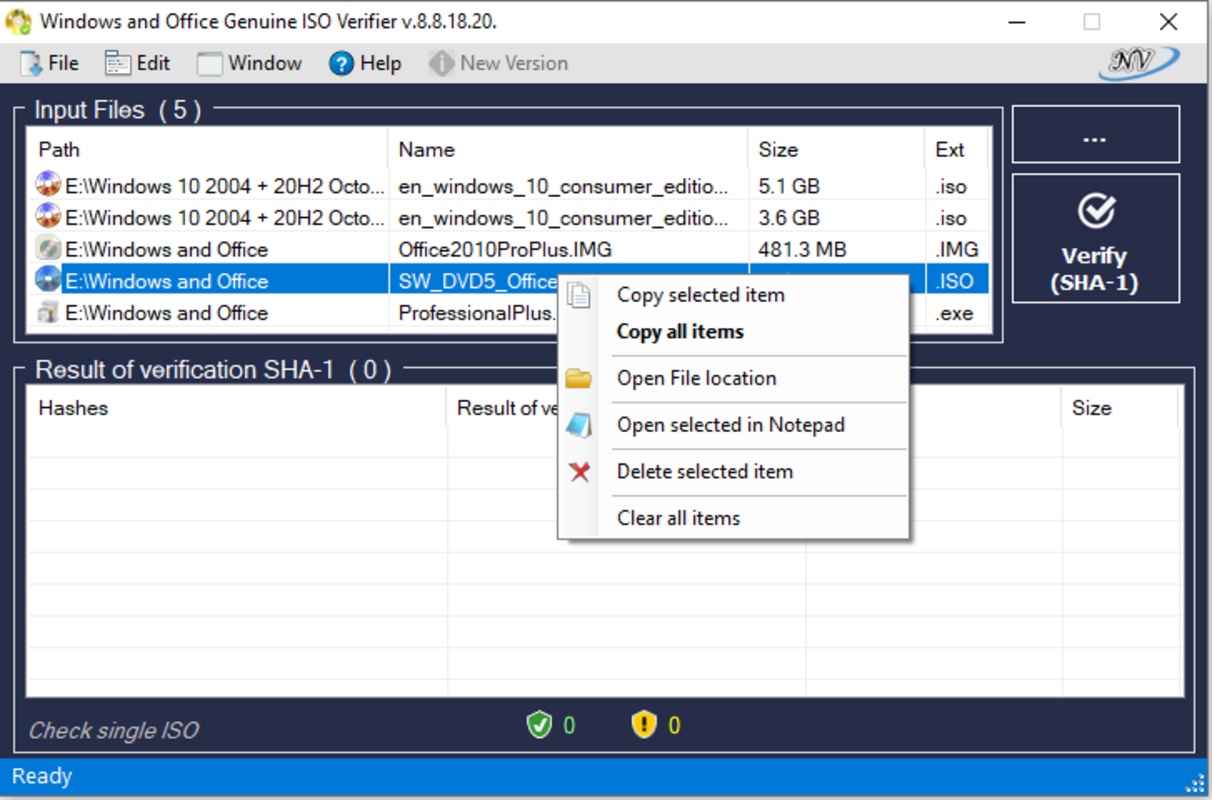Open the Help menu

tap(366, 63)
